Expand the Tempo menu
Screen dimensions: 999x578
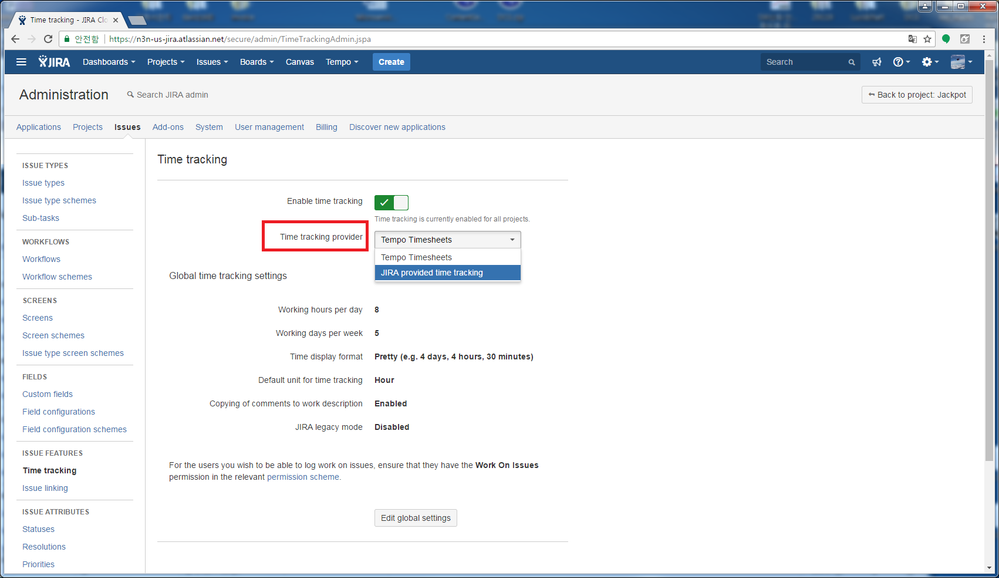[x=342, y=62]
